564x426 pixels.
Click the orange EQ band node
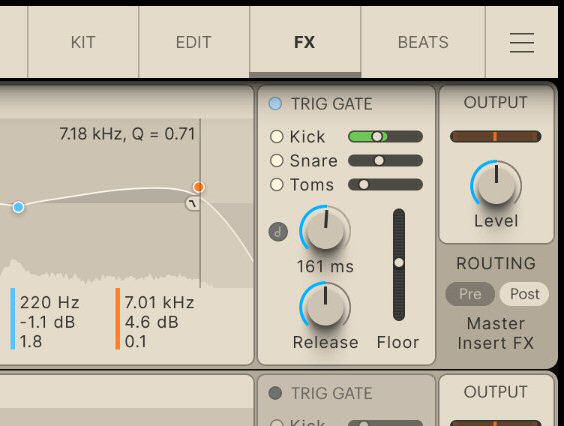[x=199, y=187]
